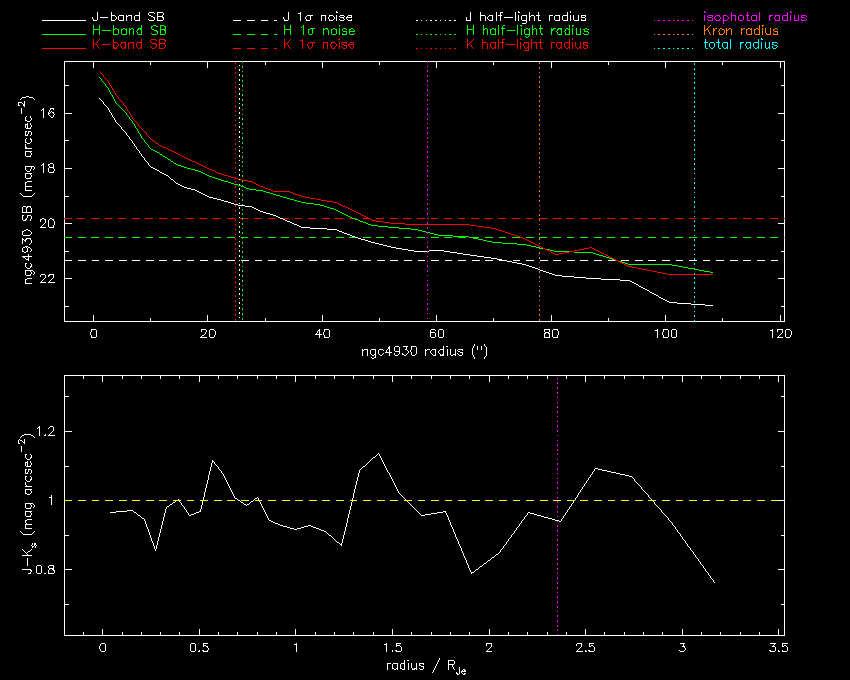Click the green dashed H noise level line
850x680 pixels.
coord(424,238)
